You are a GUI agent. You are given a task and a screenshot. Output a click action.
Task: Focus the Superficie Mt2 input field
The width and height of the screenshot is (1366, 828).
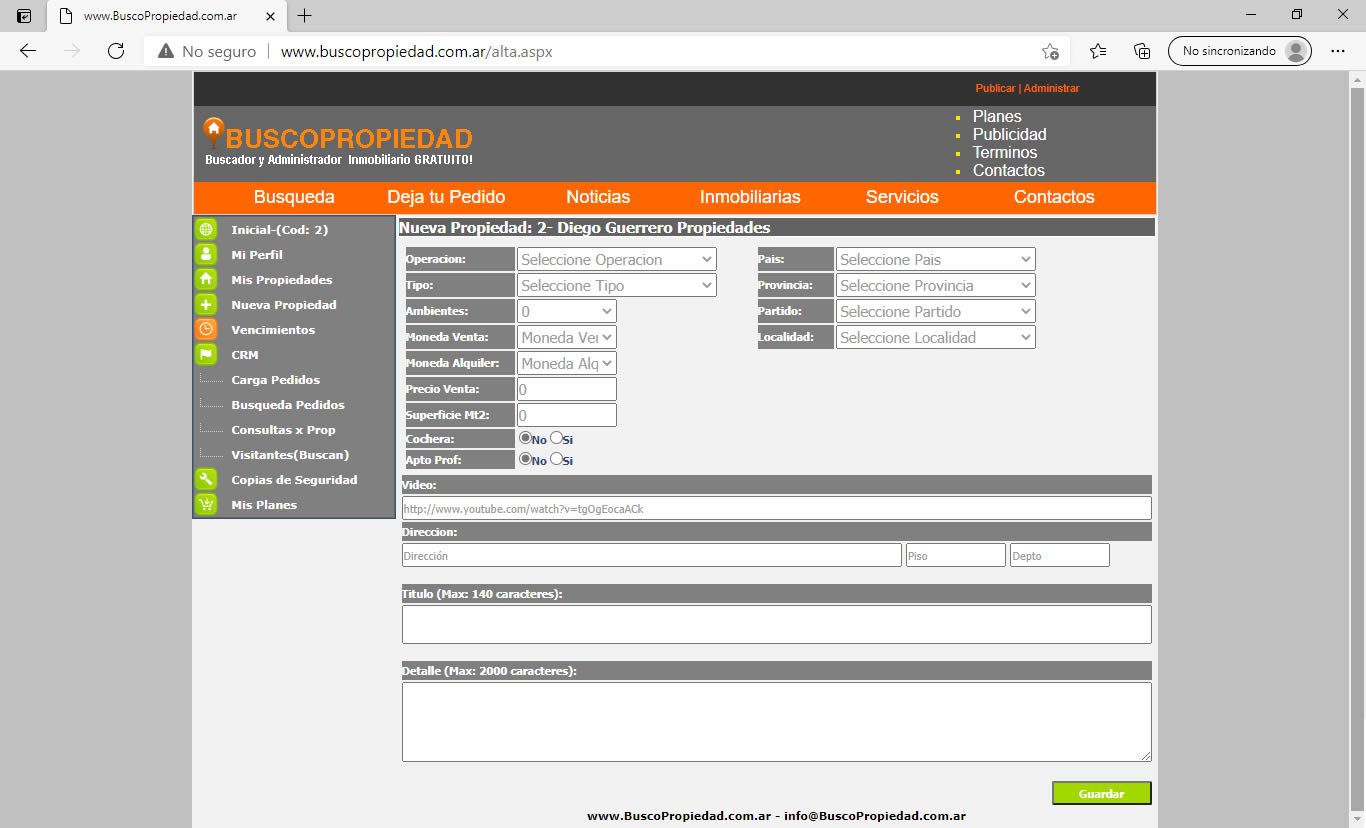point(567,415)
